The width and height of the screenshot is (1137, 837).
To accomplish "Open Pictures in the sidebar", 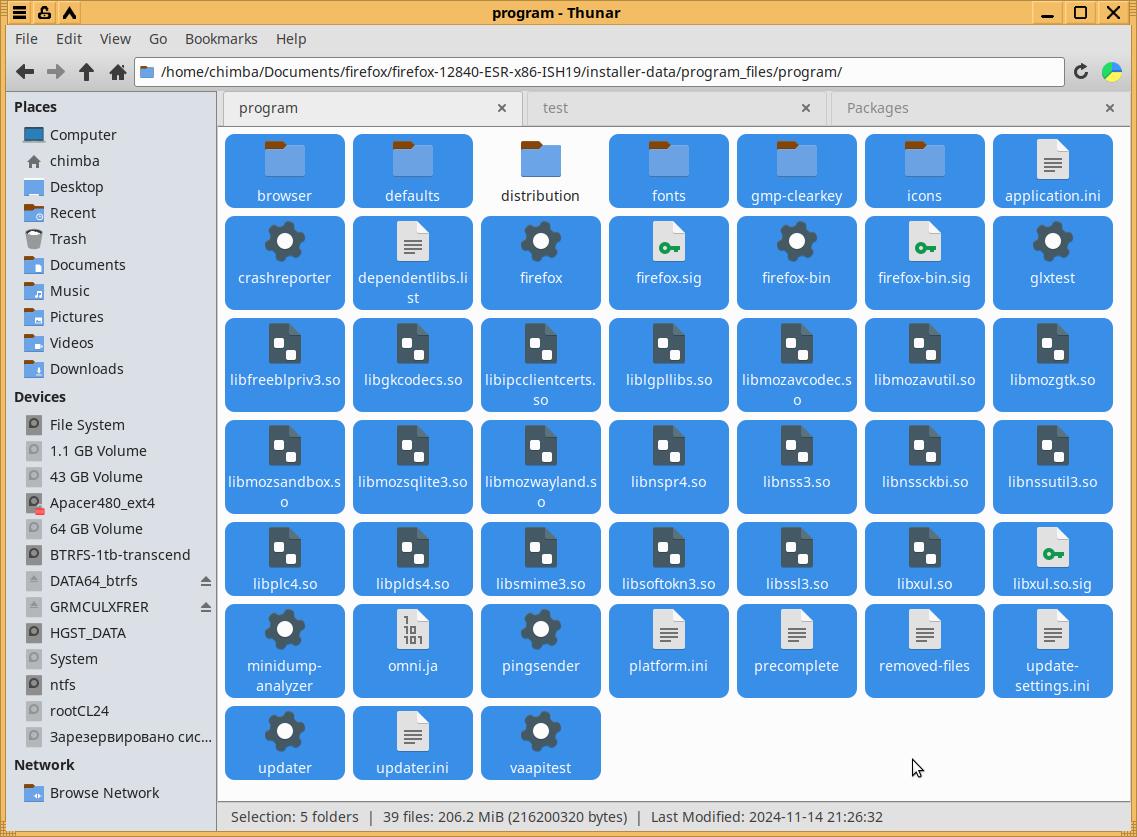I will [x=111, y=317].
